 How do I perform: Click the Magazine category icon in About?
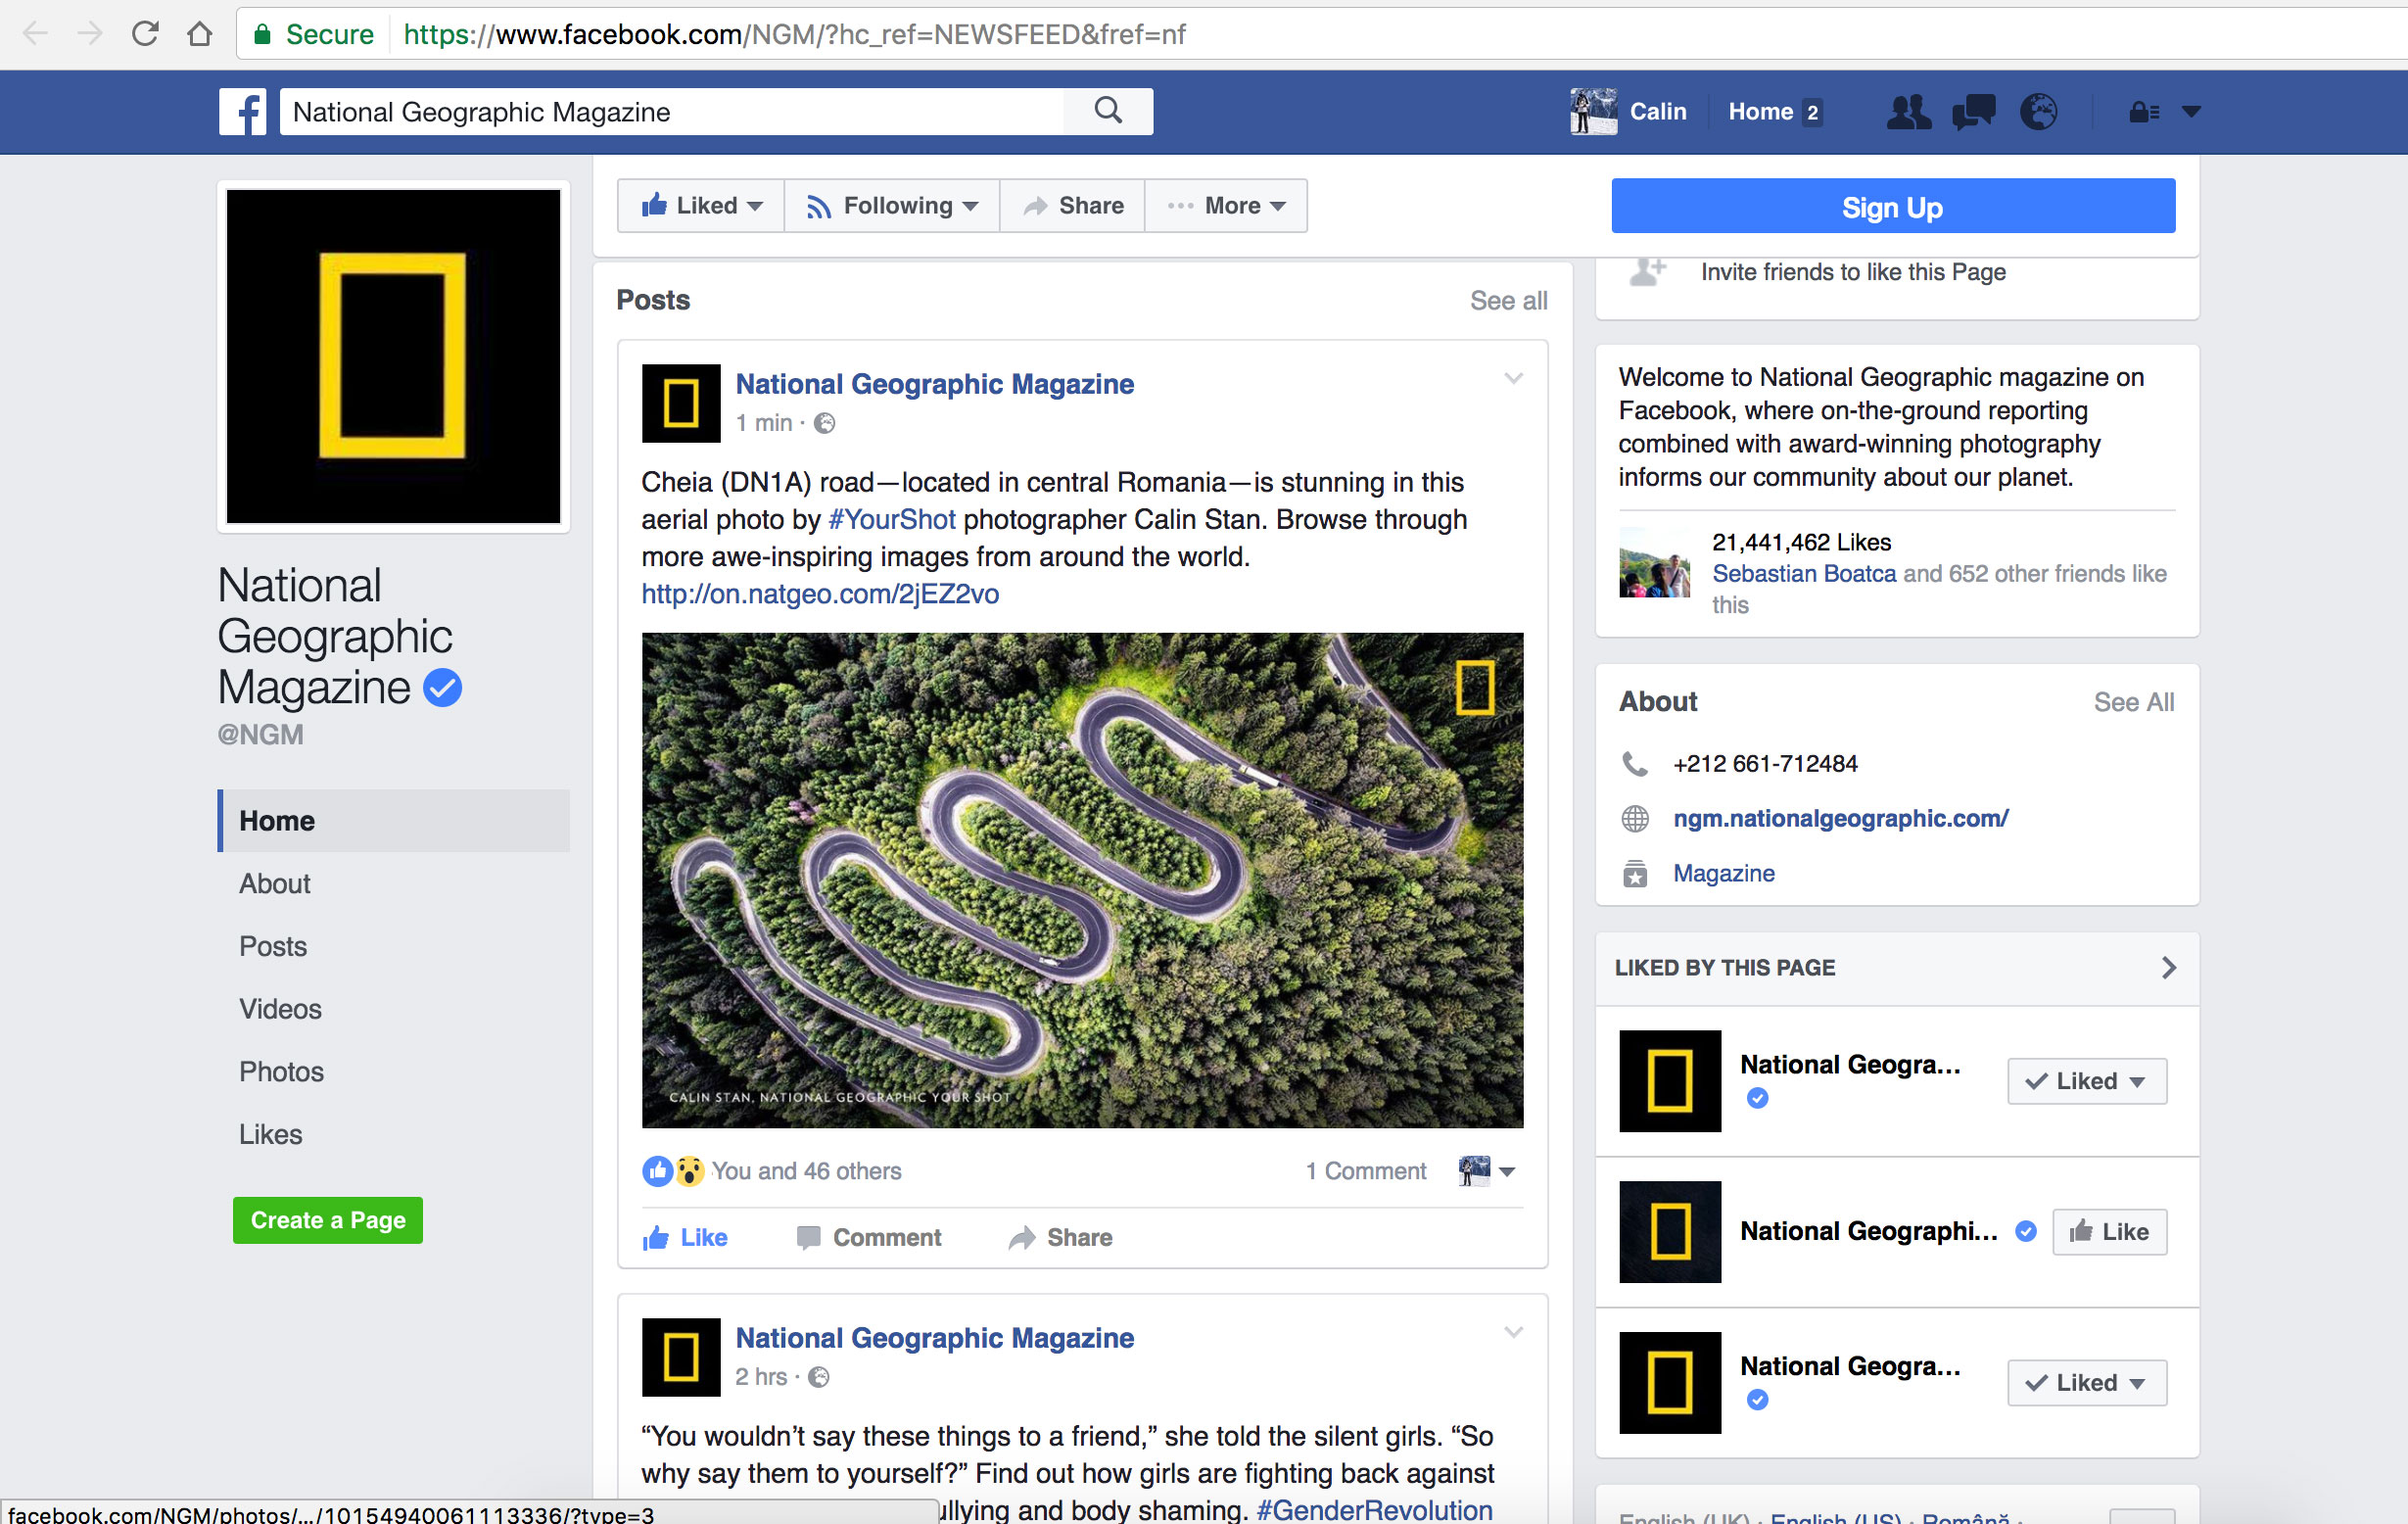[x=1634, y=874]
